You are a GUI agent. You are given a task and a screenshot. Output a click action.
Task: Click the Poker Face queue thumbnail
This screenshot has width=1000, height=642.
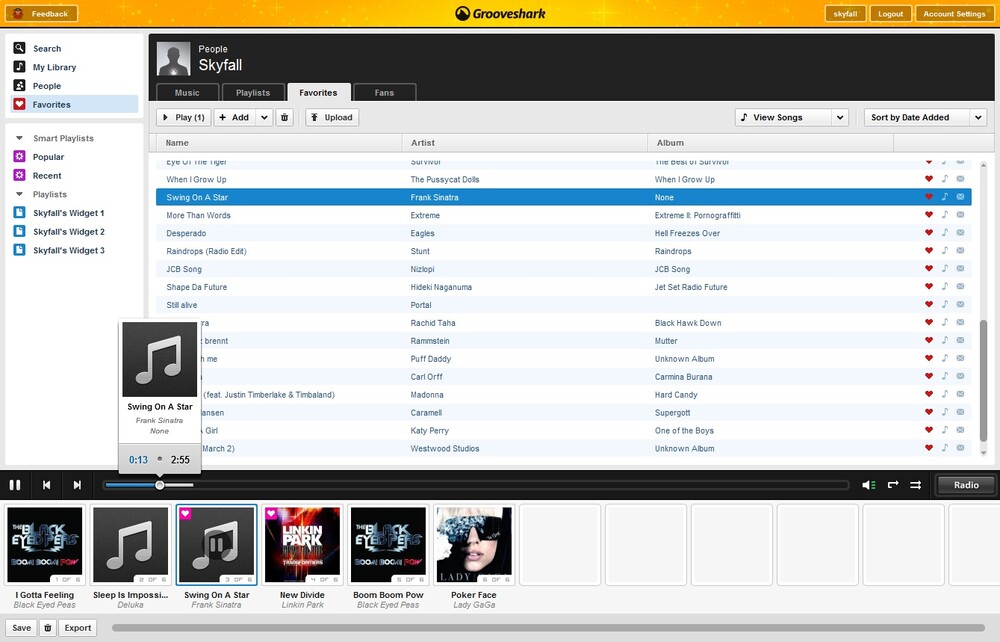[474, 544]
